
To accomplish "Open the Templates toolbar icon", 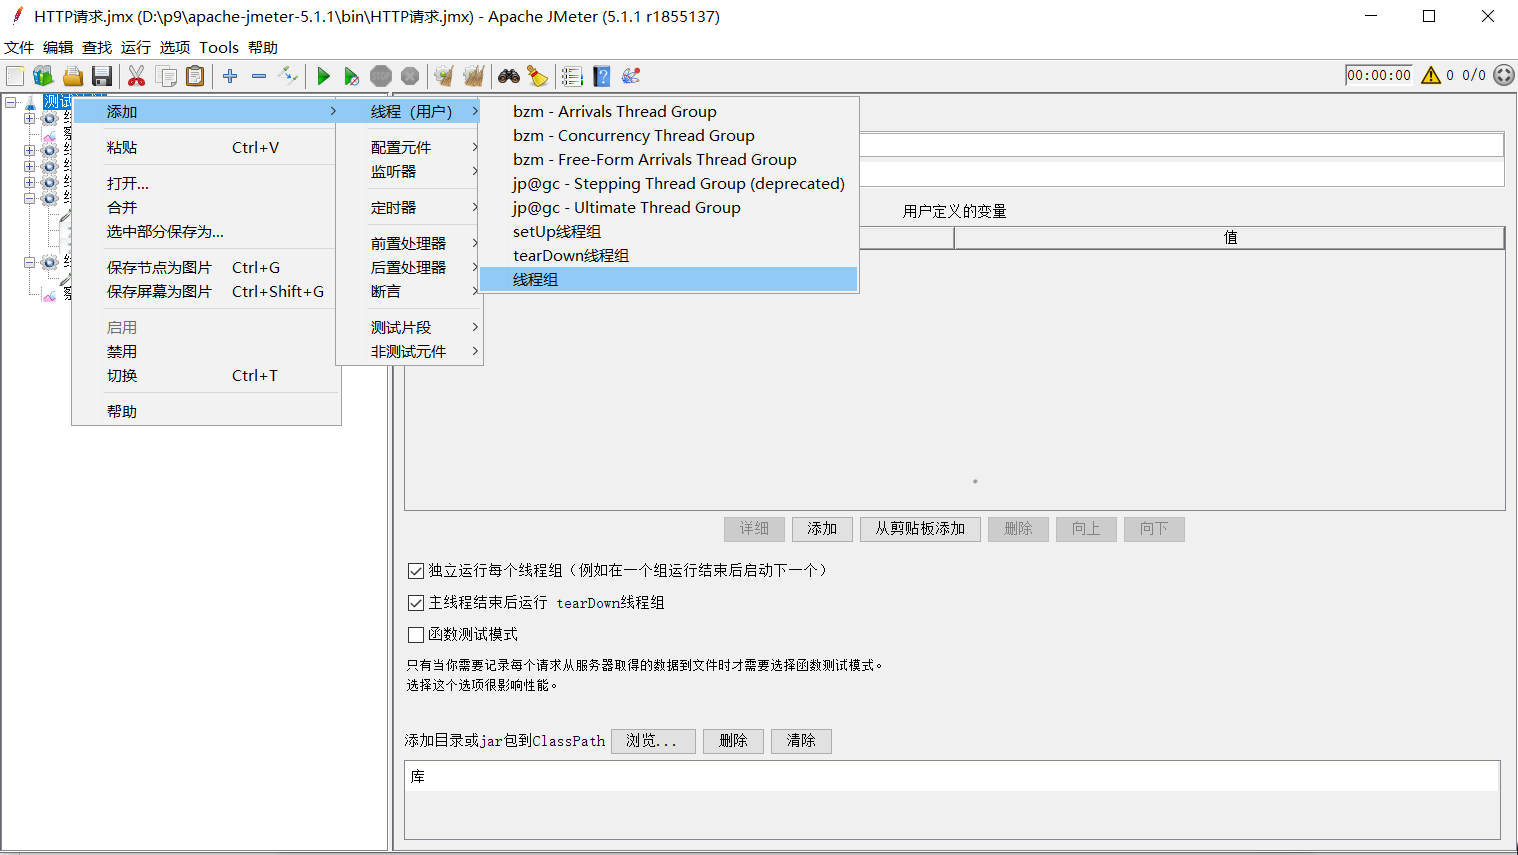I will [43, 76].
